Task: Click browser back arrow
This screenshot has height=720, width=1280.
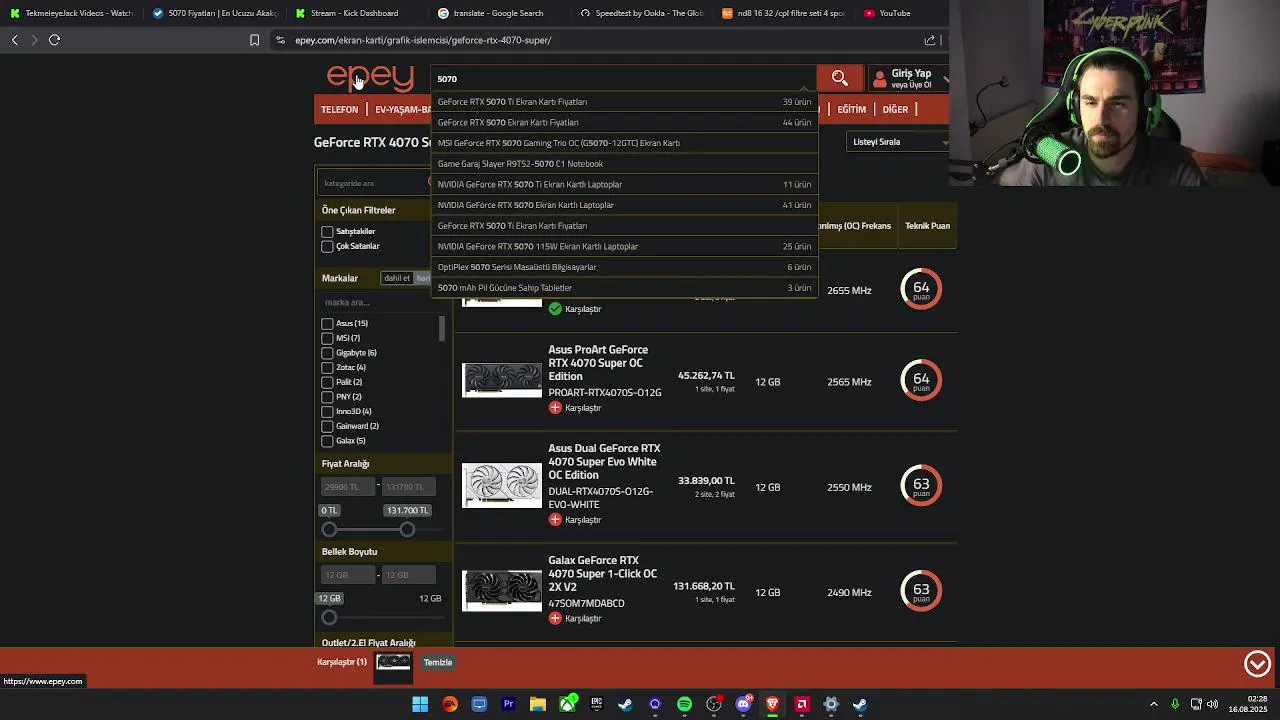Action: (15, 40)
